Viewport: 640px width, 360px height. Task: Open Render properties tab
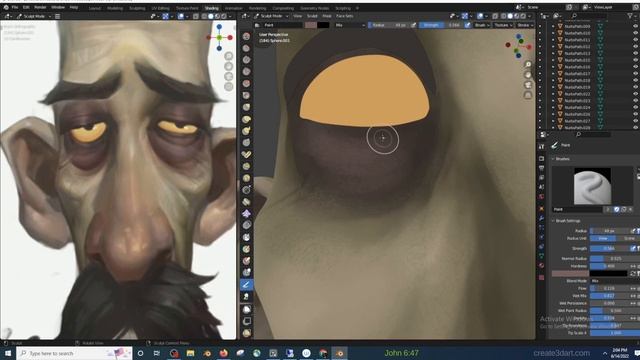pyautogui.click(x=542, y=158)
